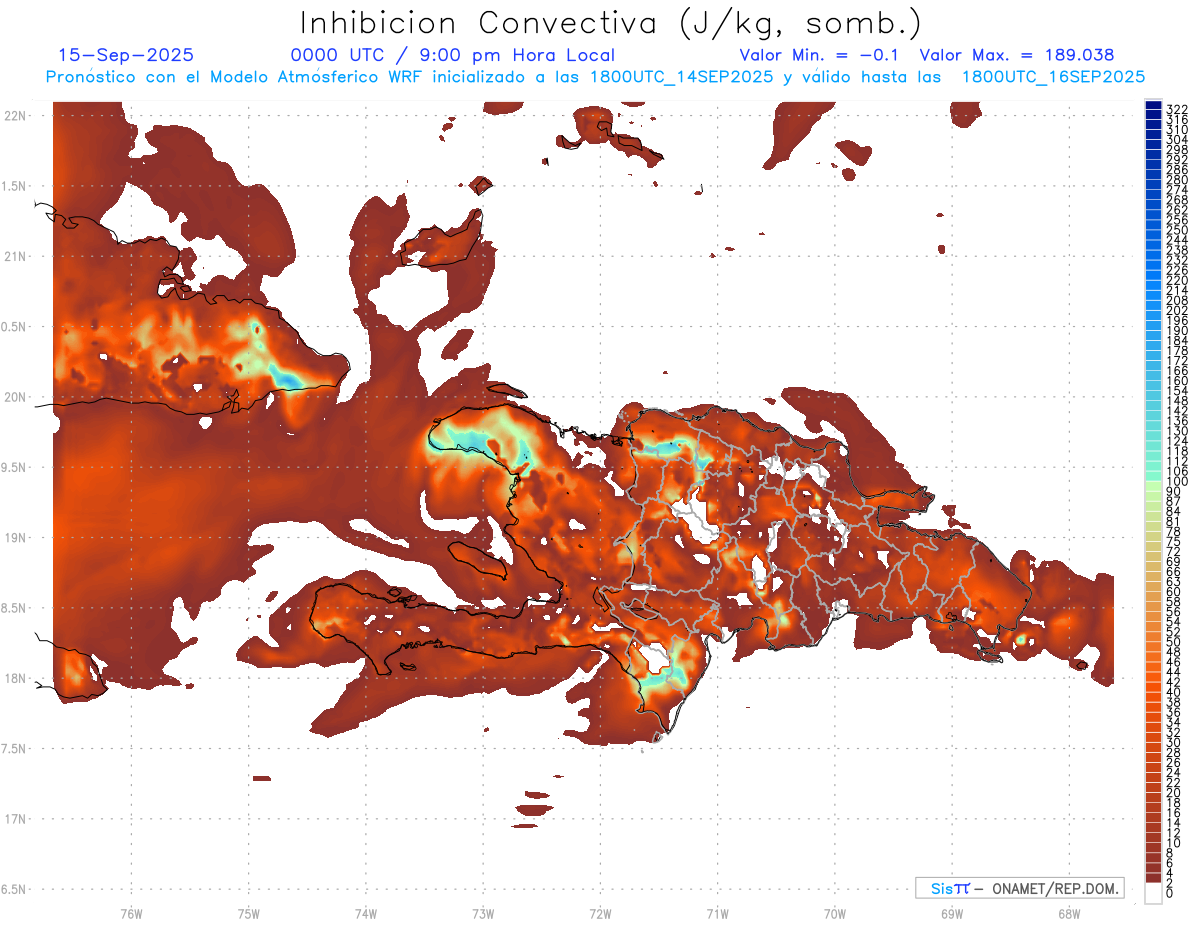Select the date label 15-Sep-2025
The width and height of the screenshot is (1200, 927).
pos(126,55)
